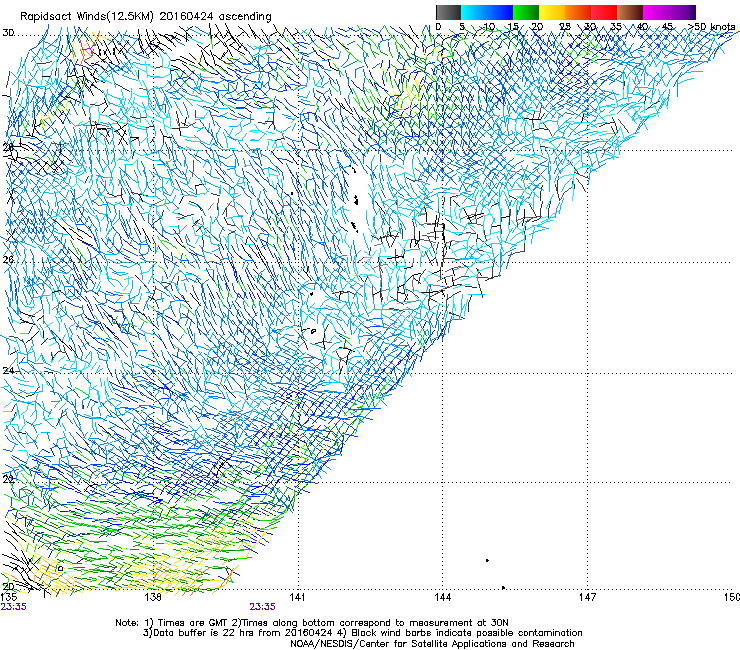Click the '>50 knots' legend label

(712, 27)
